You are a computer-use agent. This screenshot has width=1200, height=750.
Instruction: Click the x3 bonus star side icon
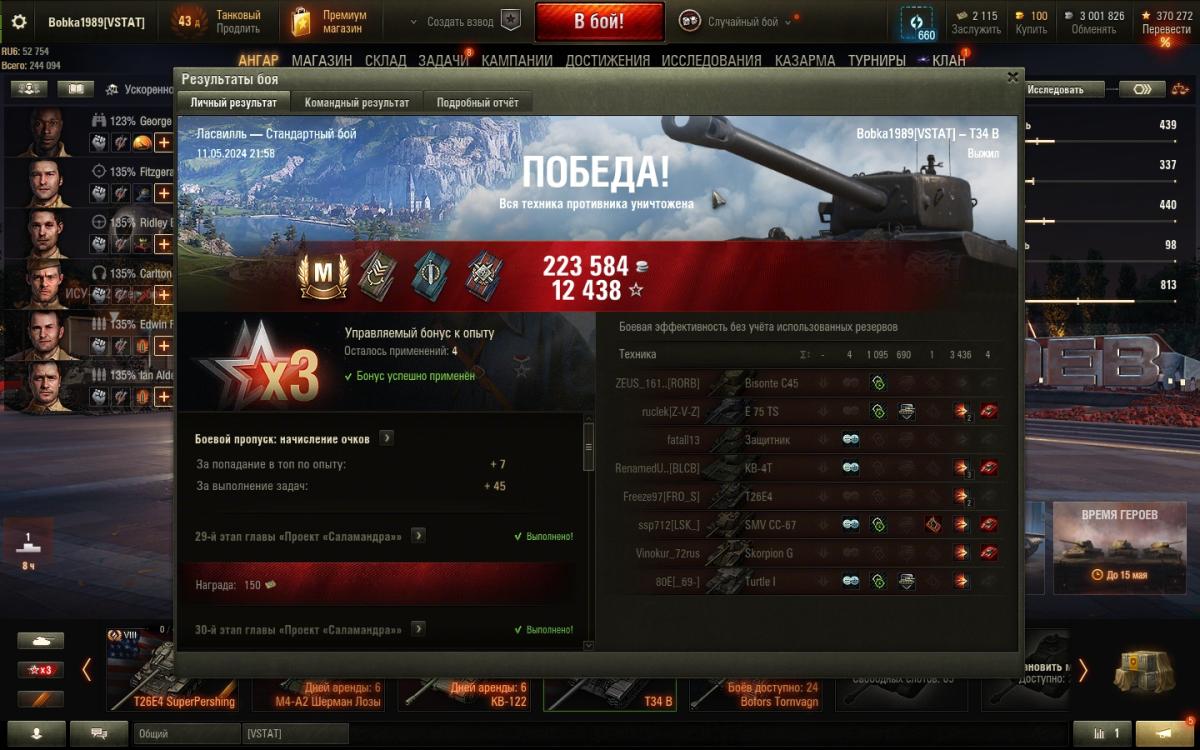pyautogui.click(x=41, y=669)
